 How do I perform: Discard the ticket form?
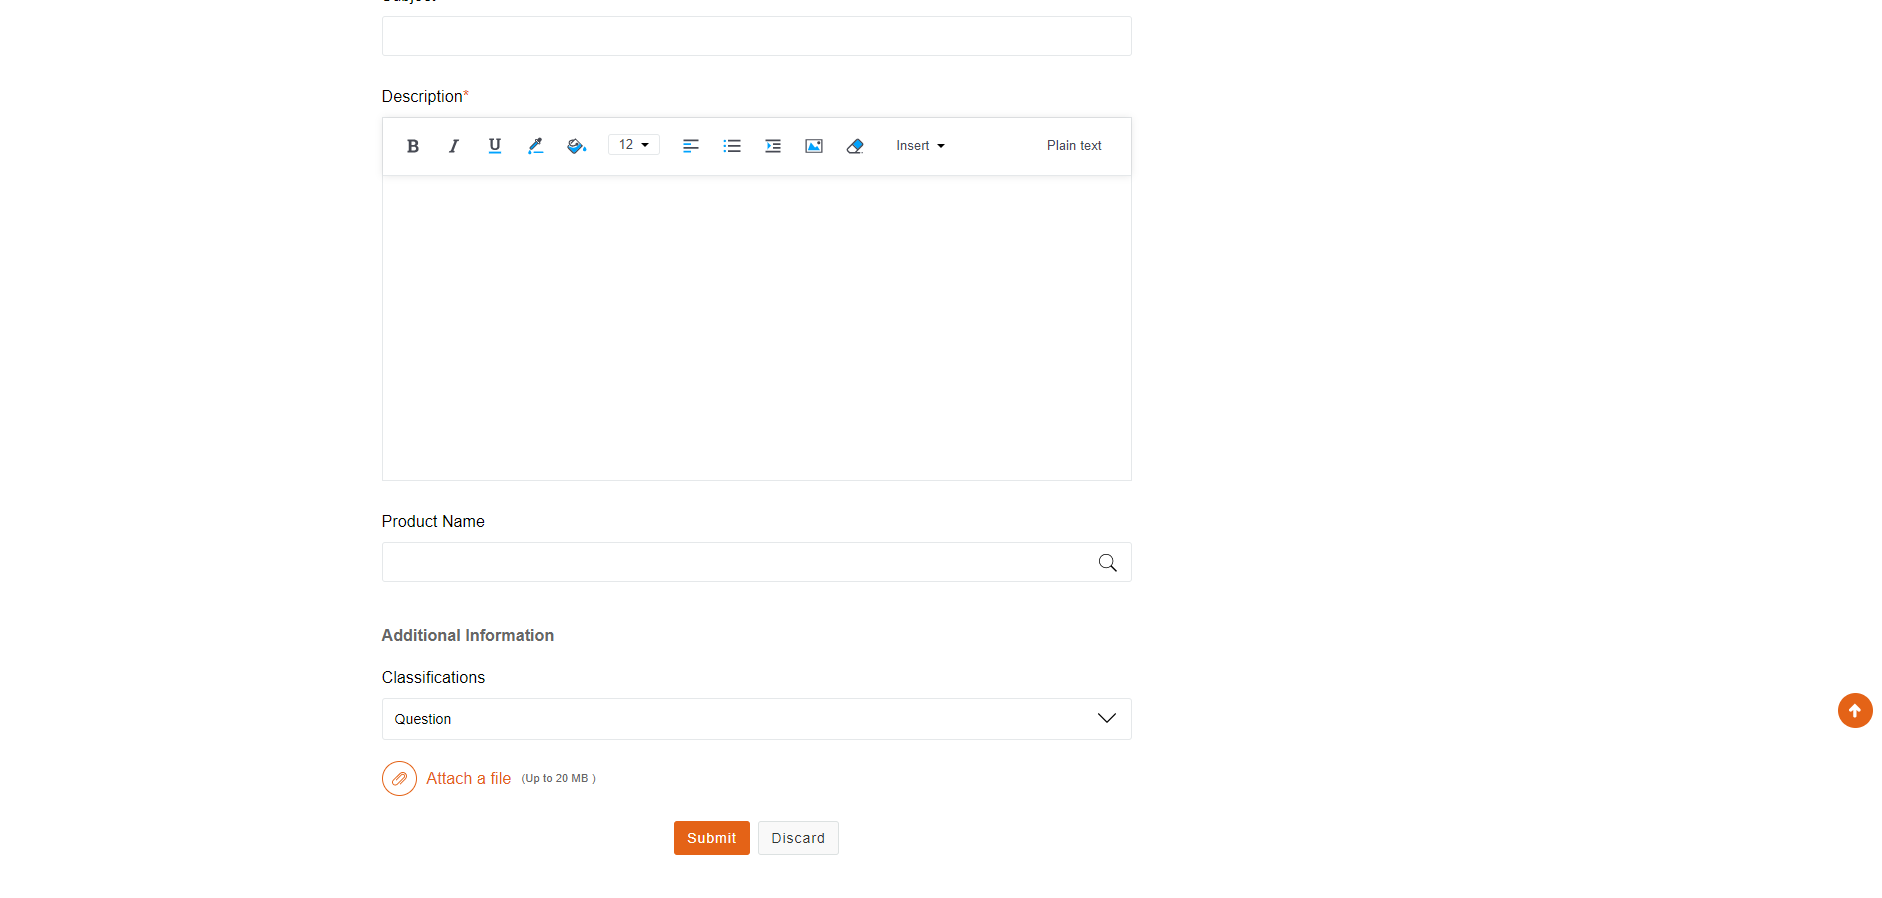(x=798, y=838)
